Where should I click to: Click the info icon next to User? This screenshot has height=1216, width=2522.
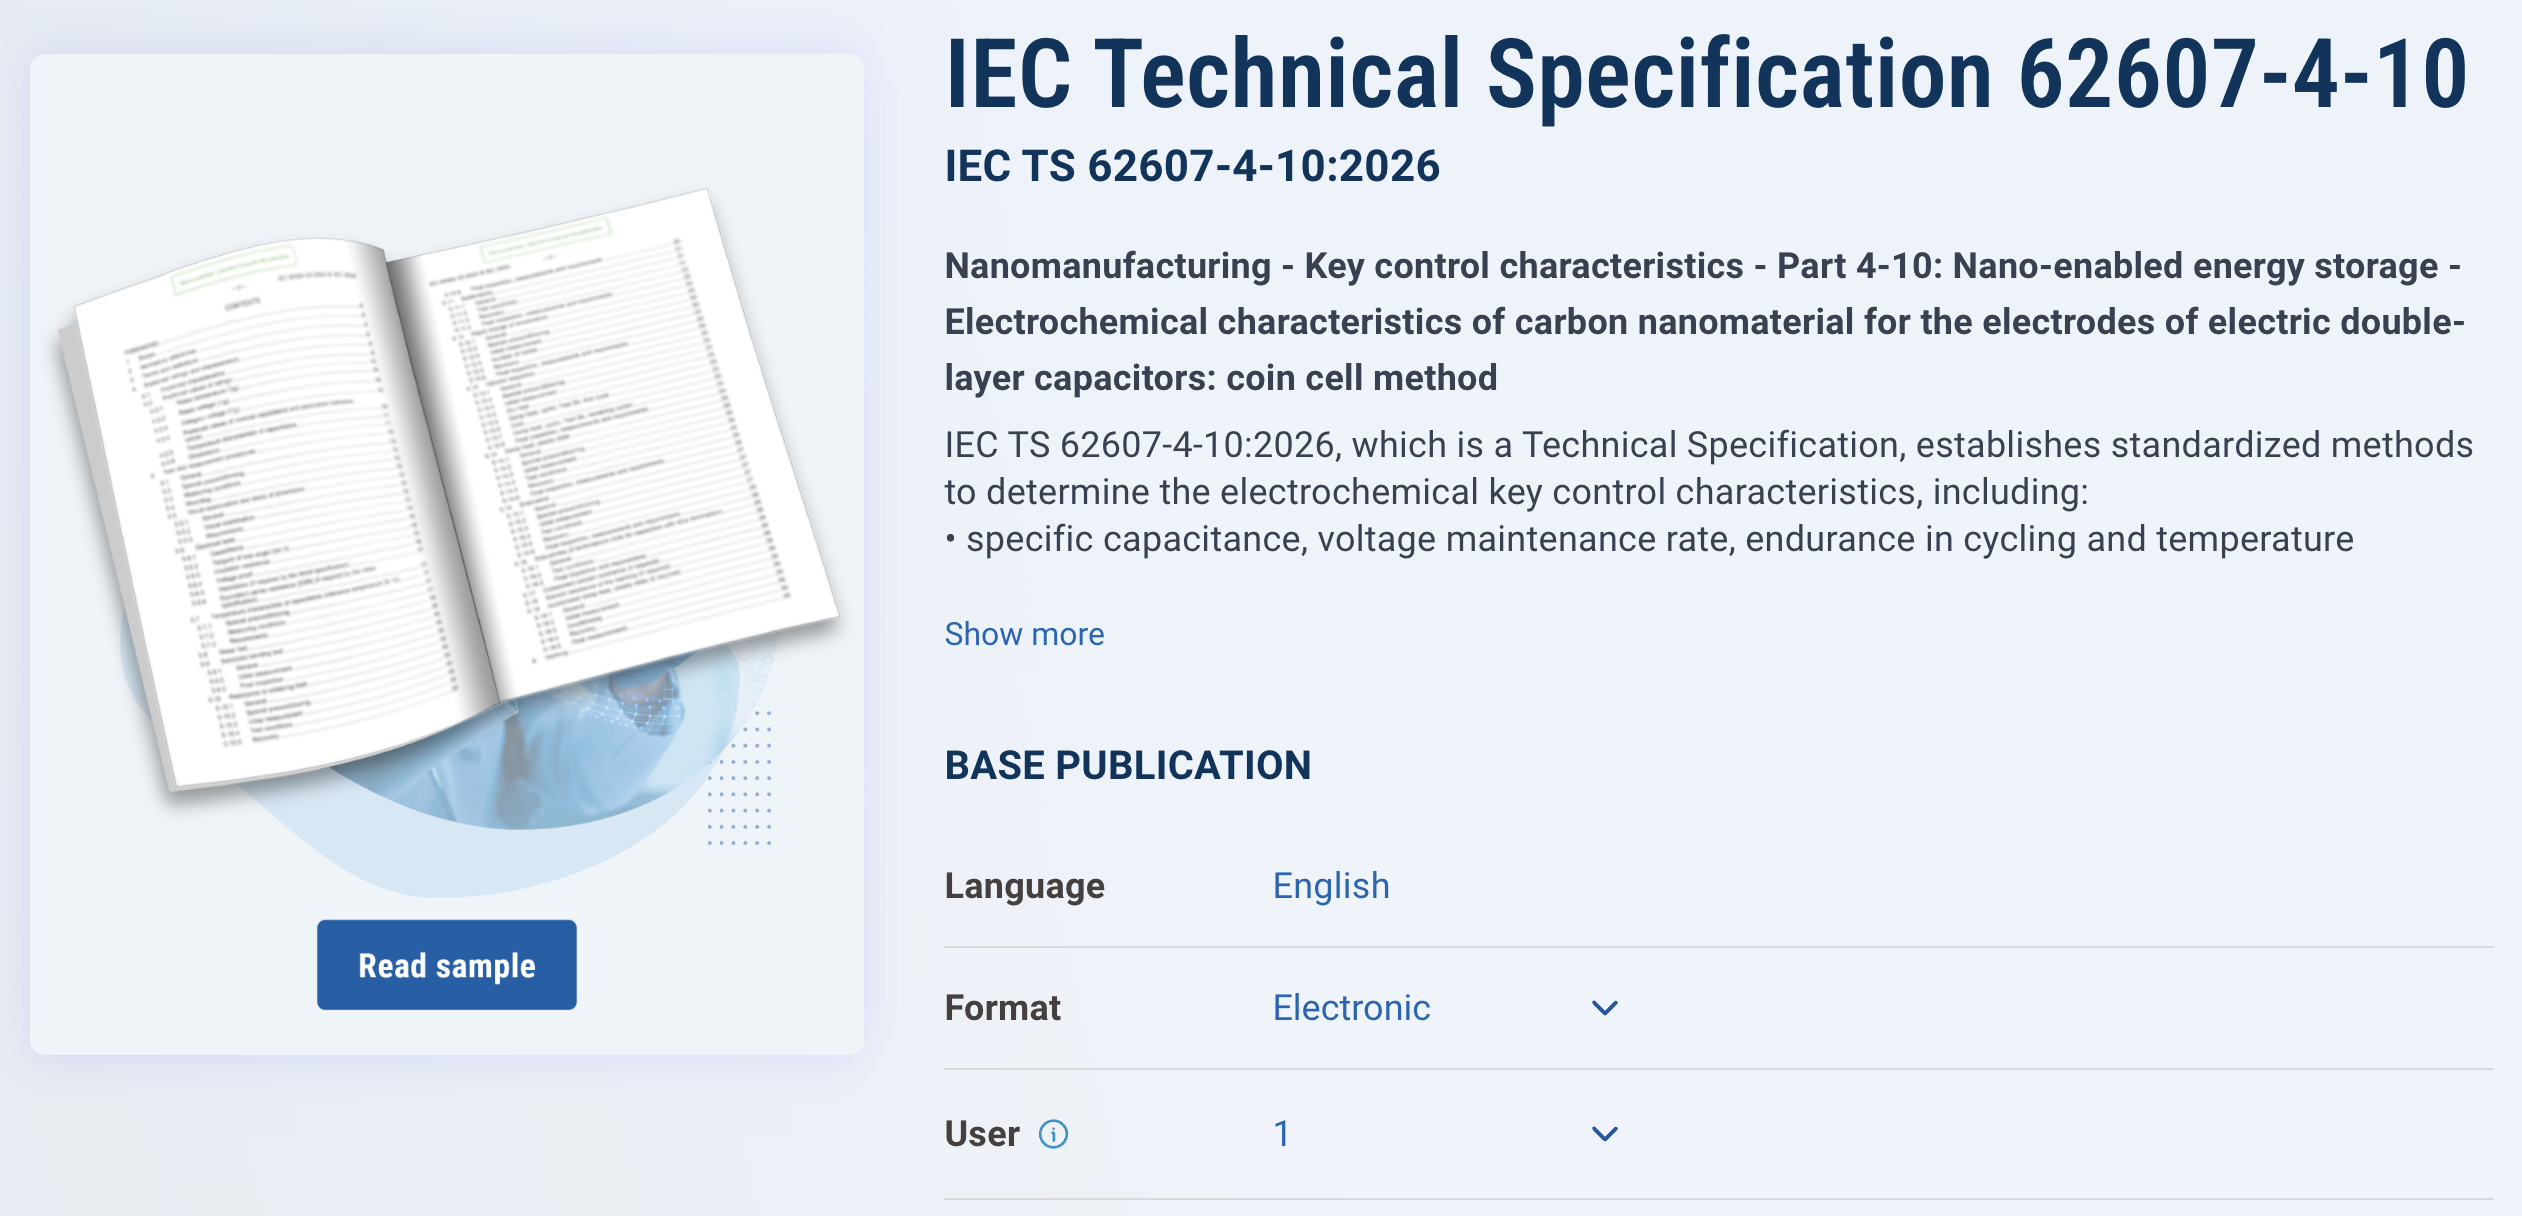[1053, 1134]
